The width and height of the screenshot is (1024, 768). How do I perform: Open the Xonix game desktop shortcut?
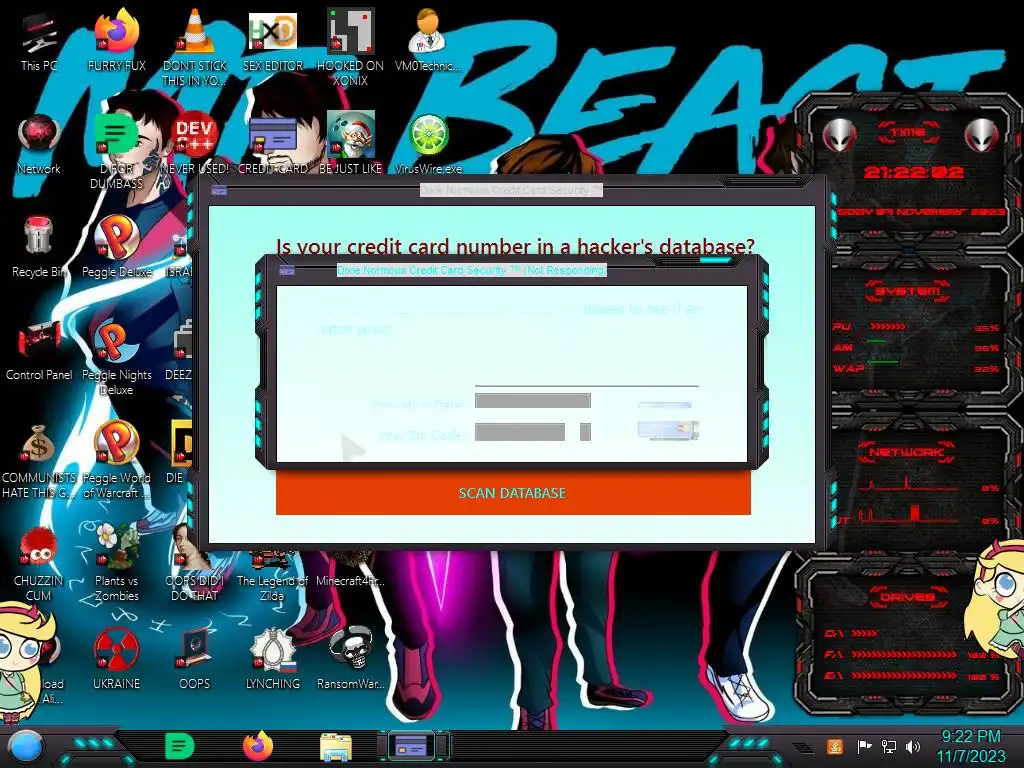(350, 31)
